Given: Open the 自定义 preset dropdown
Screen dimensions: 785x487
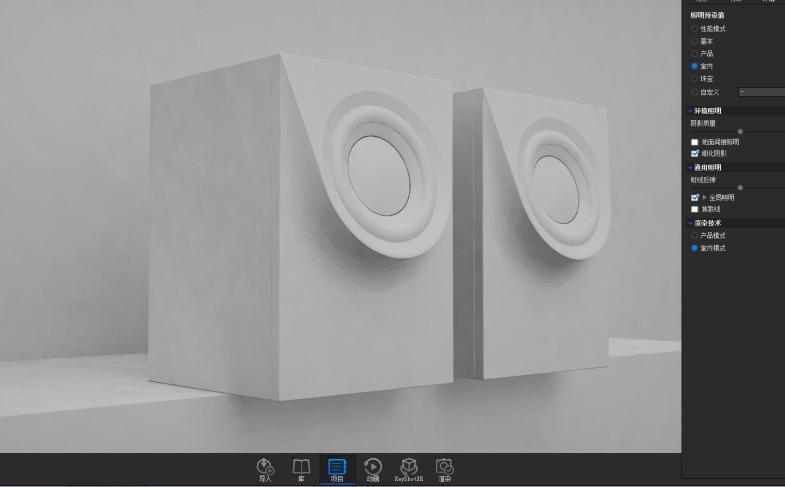Looking at the screenshot, I should pyautogui.click(x=762, y=91).
